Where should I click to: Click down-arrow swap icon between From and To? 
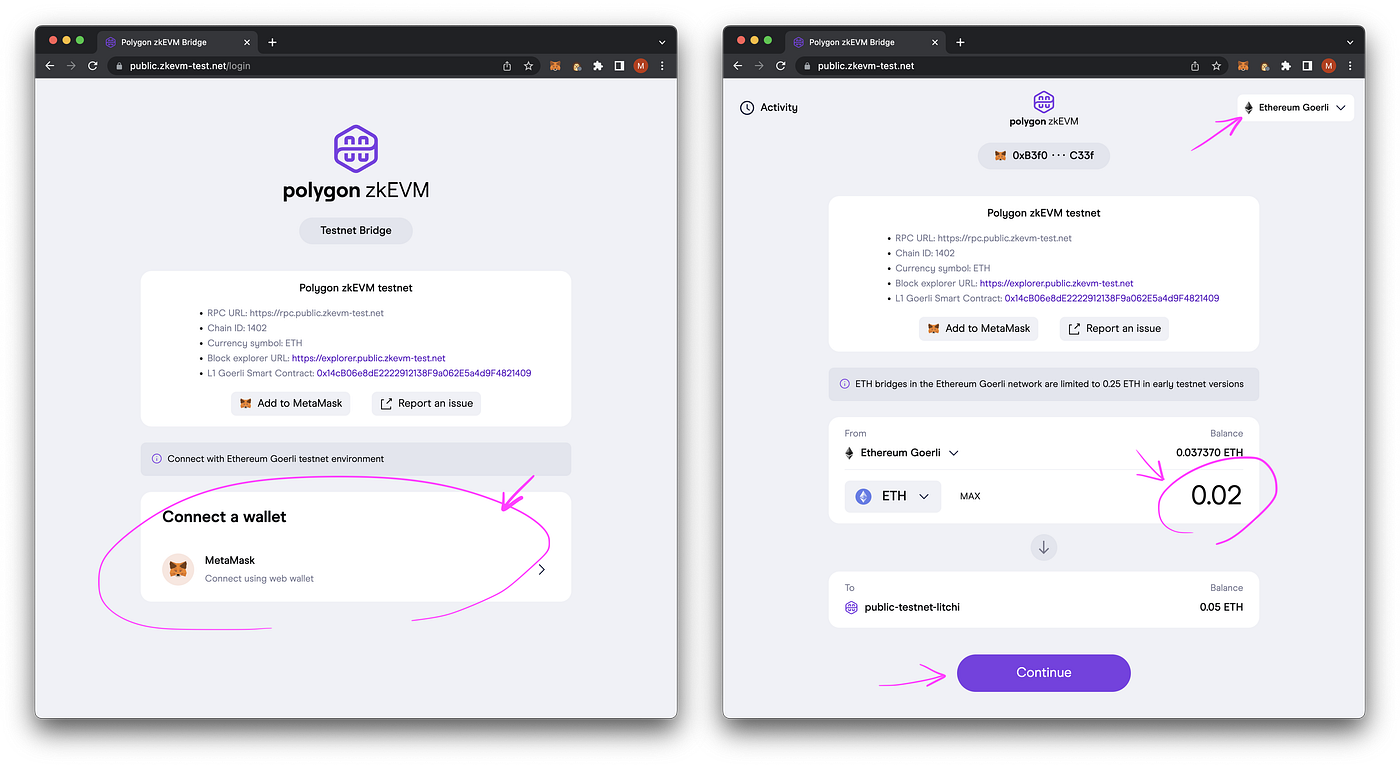(1044, 547)
